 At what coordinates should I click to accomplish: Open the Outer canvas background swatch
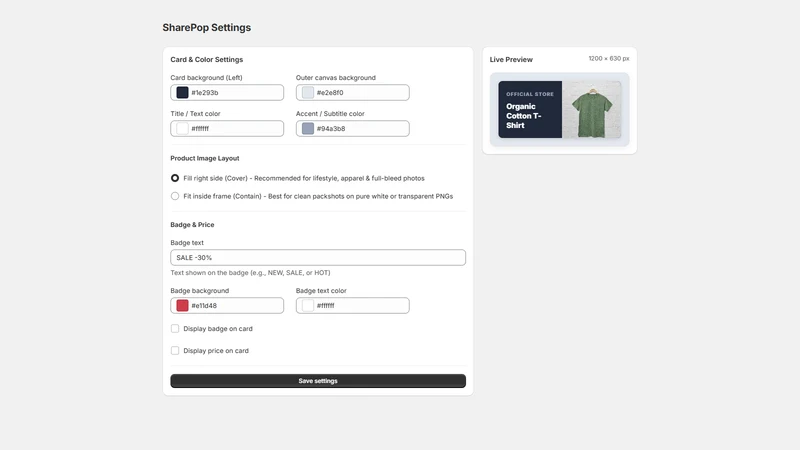308,92
